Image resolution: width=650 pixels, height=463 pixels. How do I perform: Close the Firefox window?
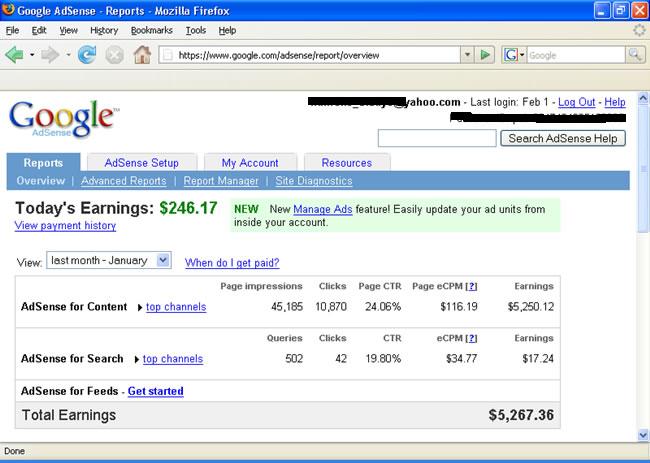point(640,10)
